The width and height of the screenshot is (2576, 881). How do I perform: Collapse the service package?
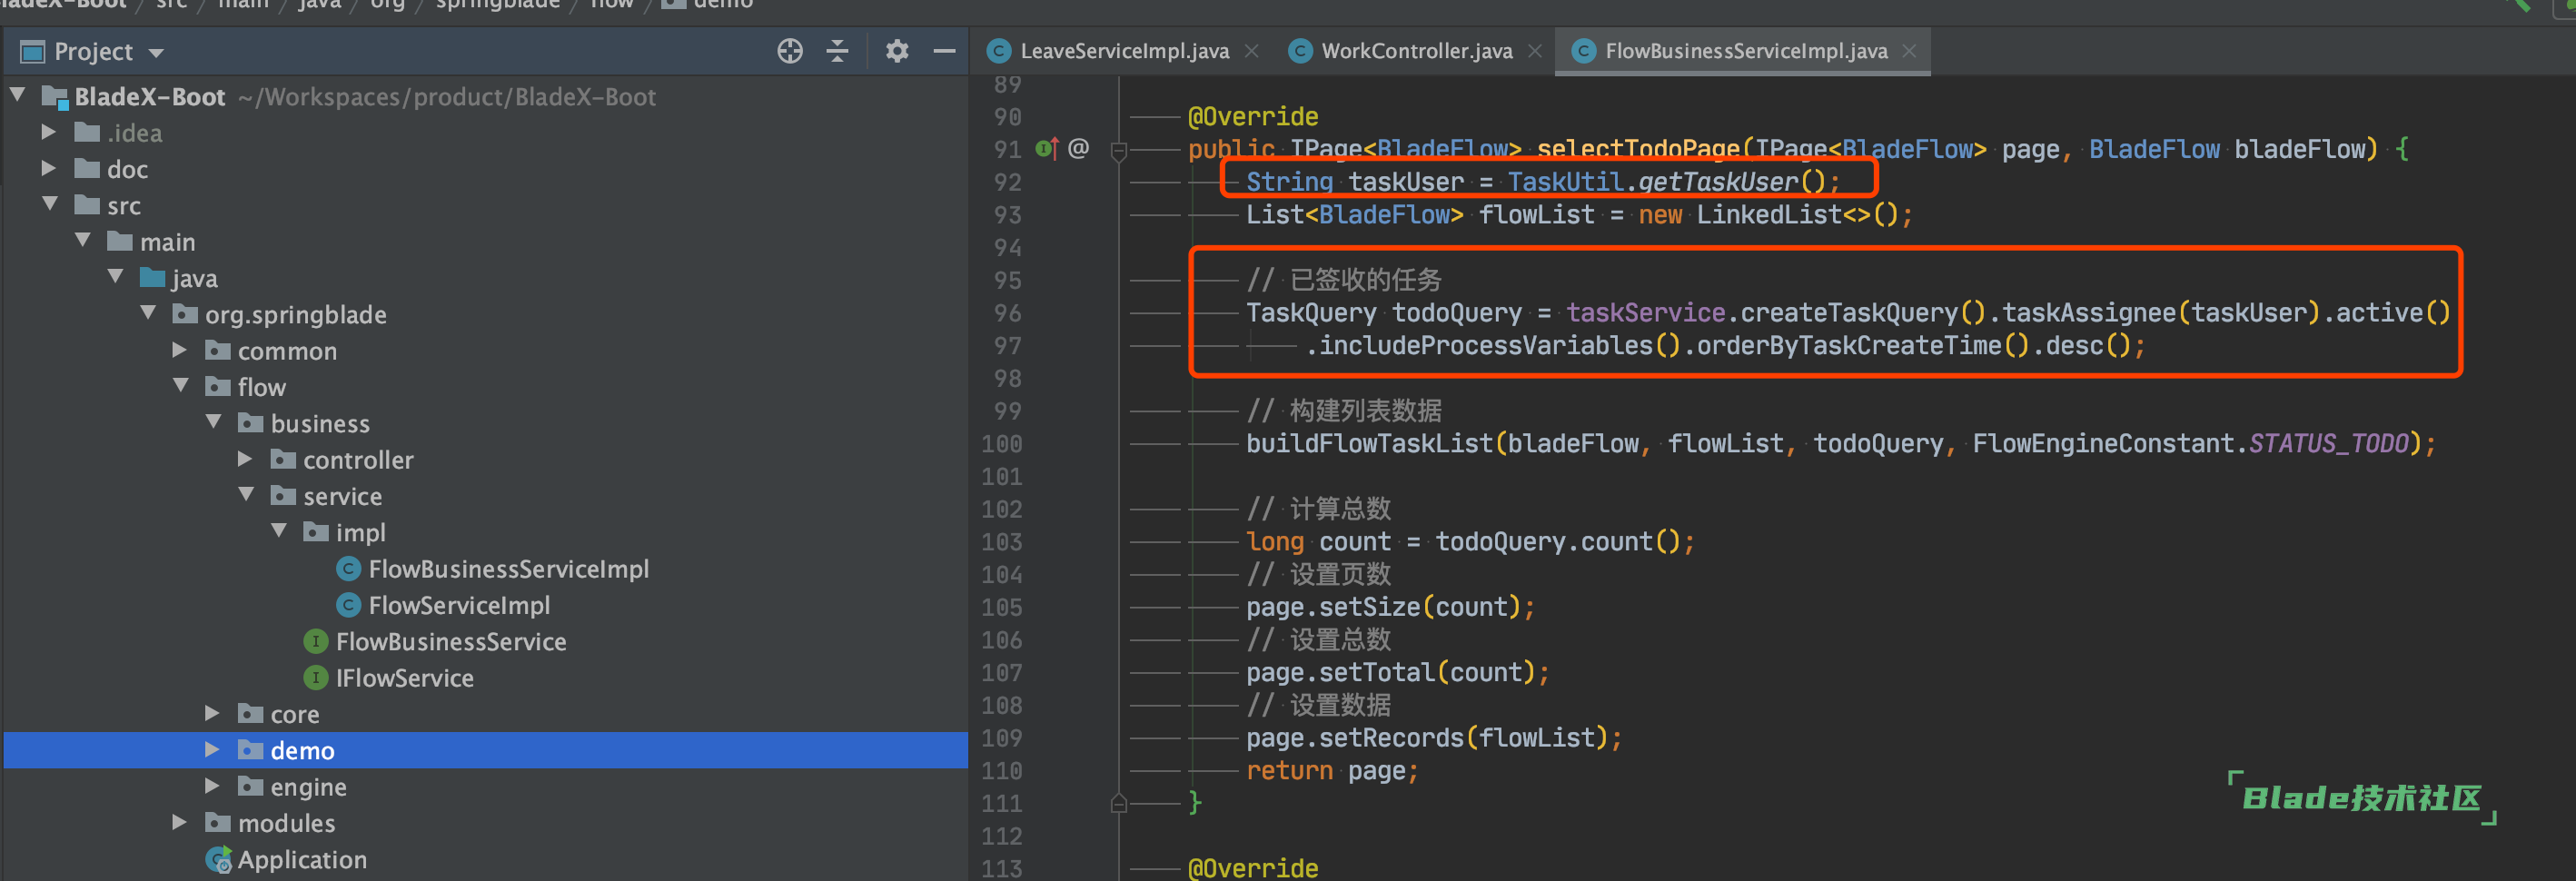[x=247, y=495]
